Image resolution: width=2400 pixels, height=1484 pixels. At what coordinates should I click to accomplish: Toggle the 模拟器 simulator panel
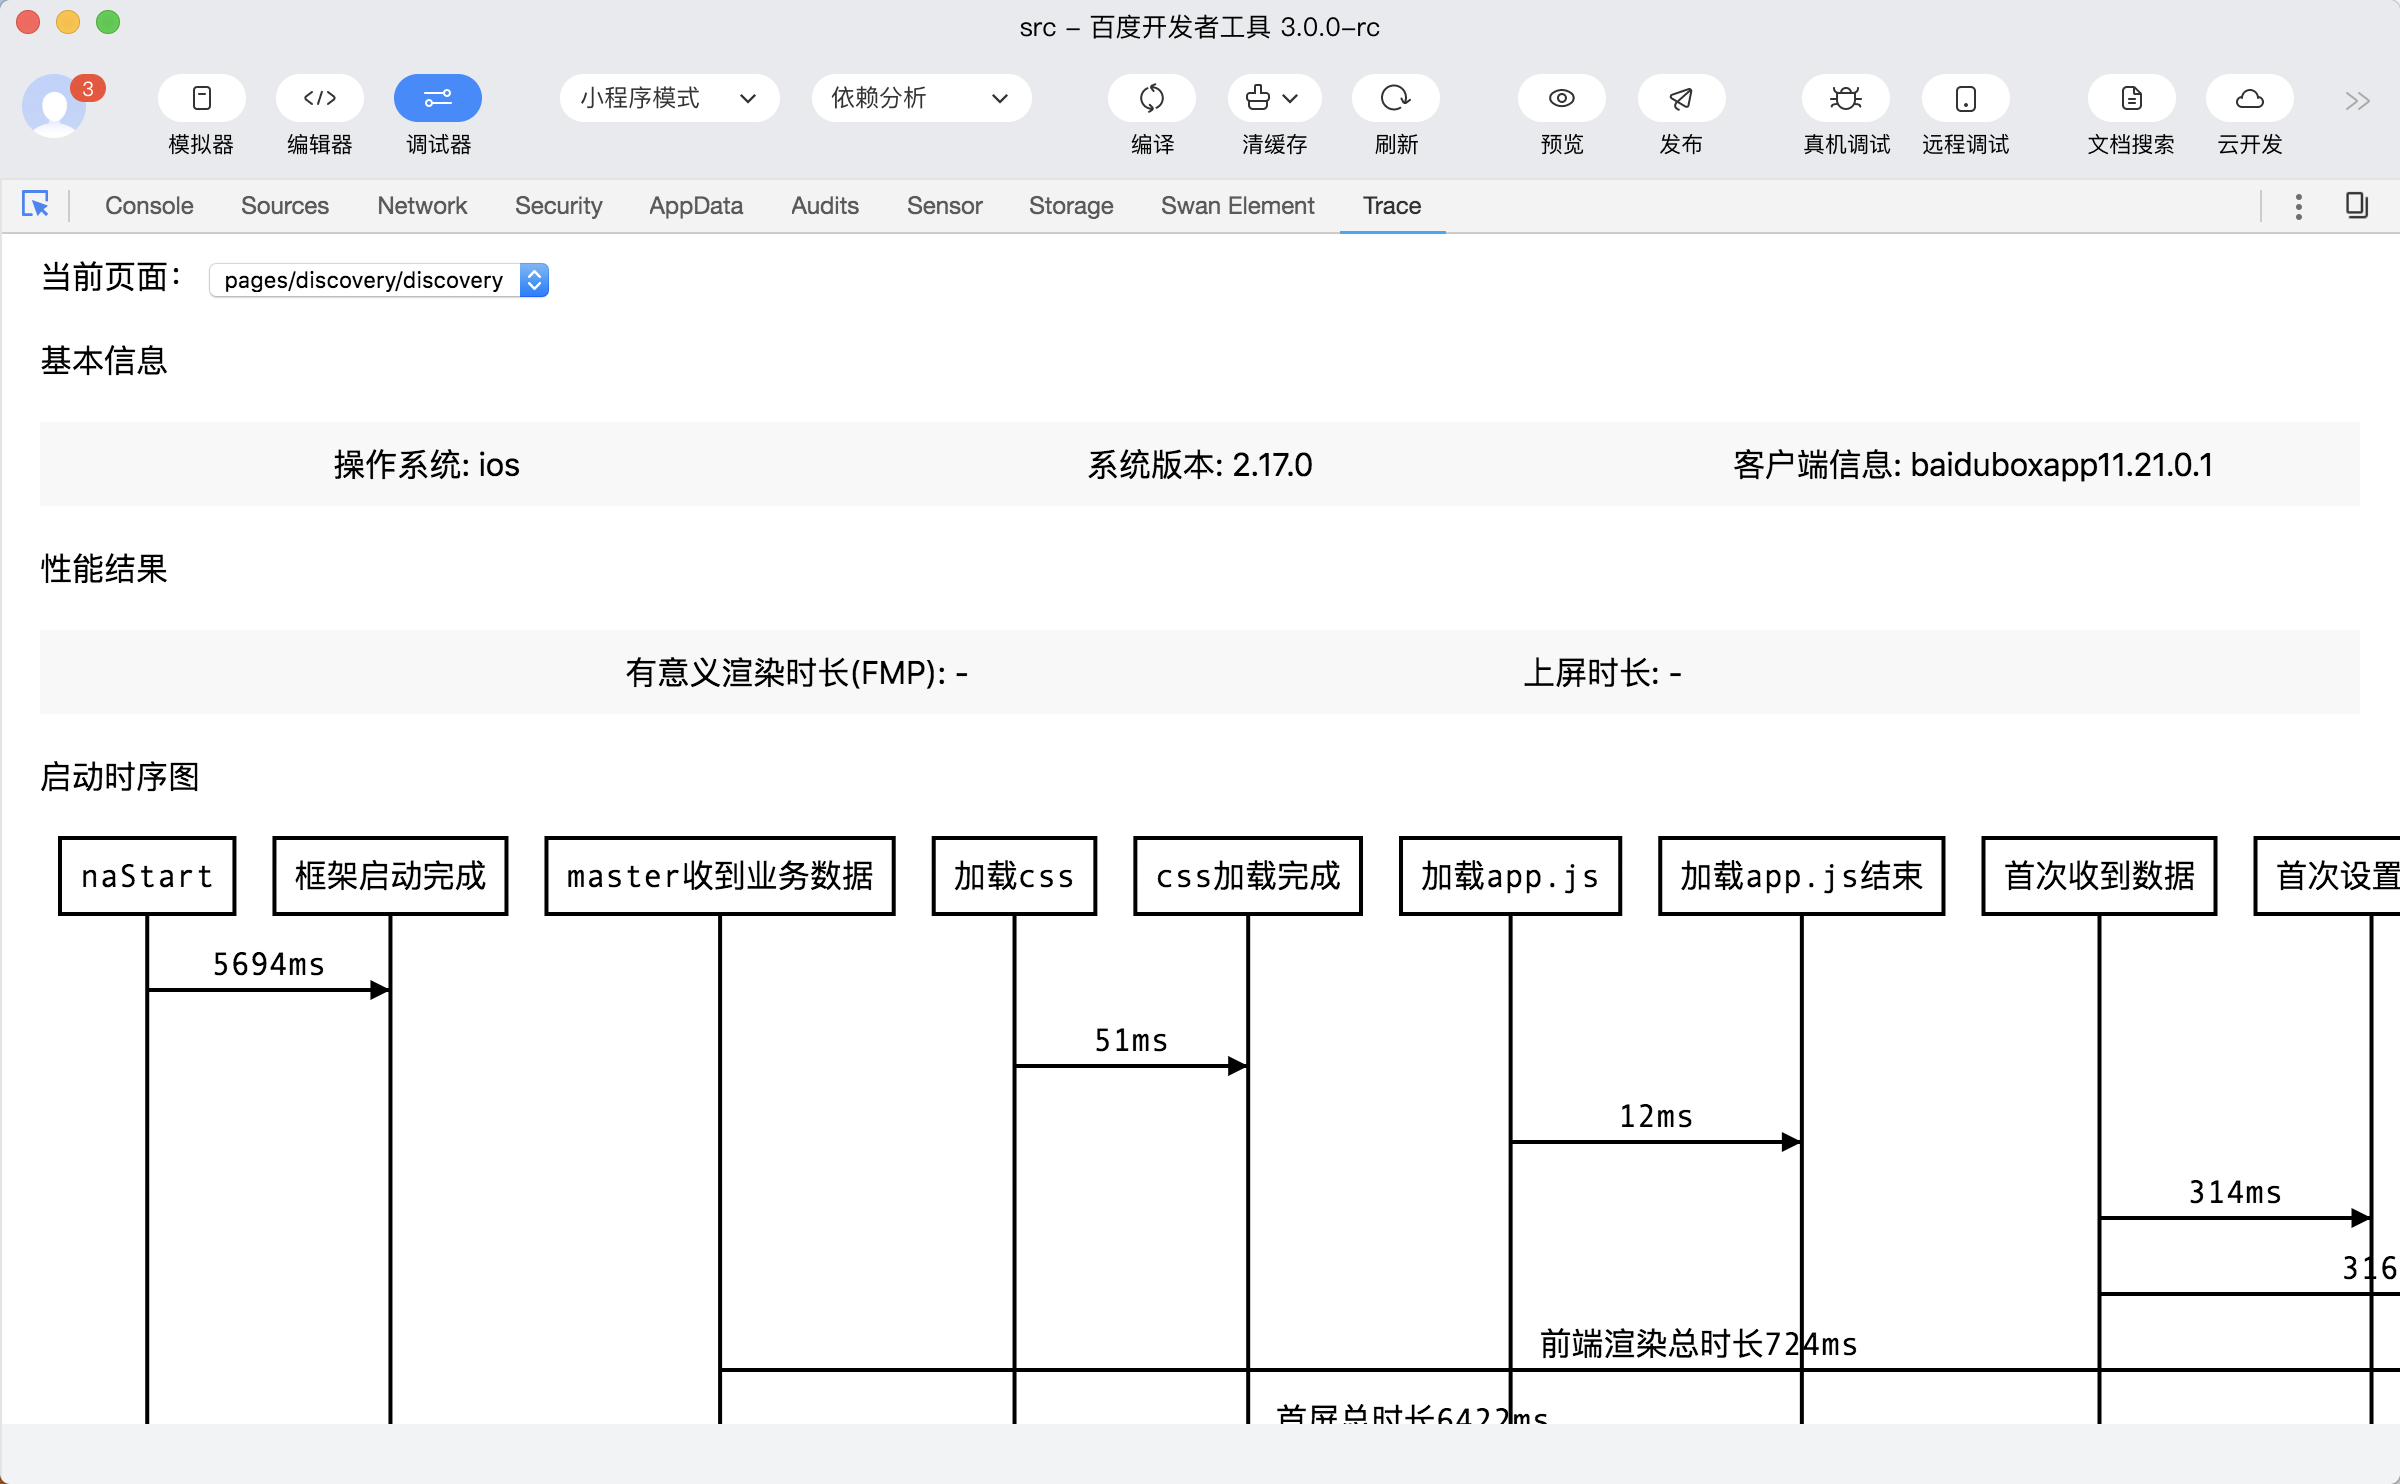tap(201, 98)
